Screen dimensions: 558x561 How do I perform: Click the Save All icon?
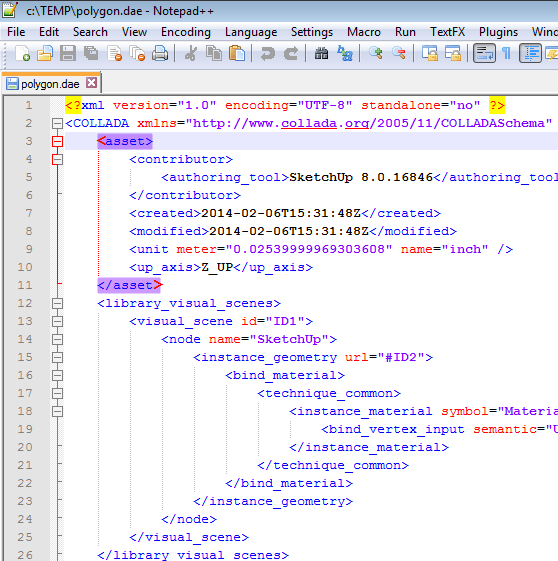point(91,53)
